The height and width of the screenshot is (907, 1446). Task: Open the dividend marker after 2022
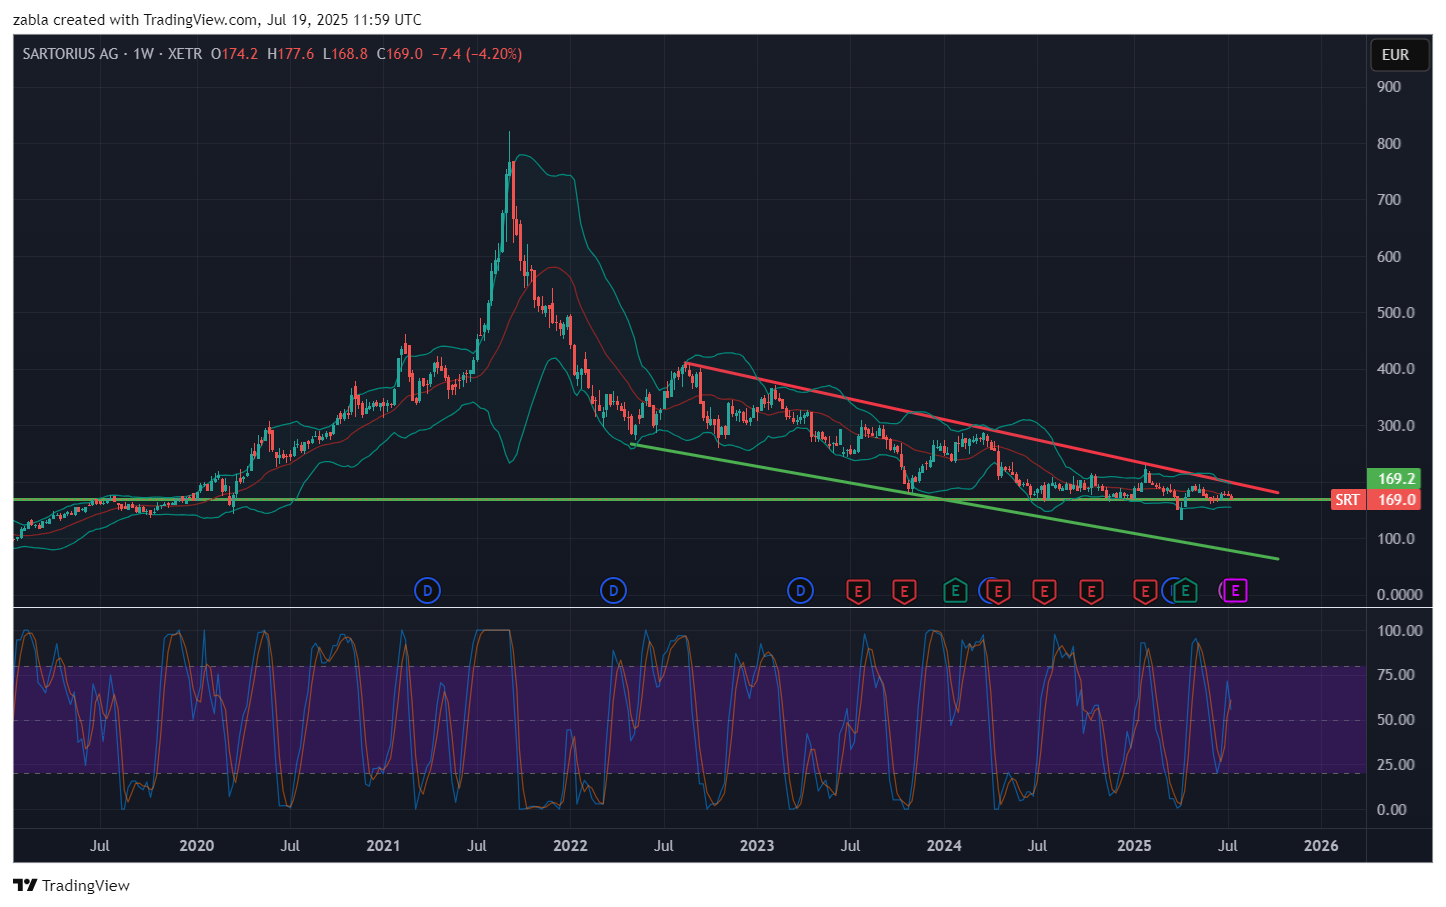(x=613, y=591)
